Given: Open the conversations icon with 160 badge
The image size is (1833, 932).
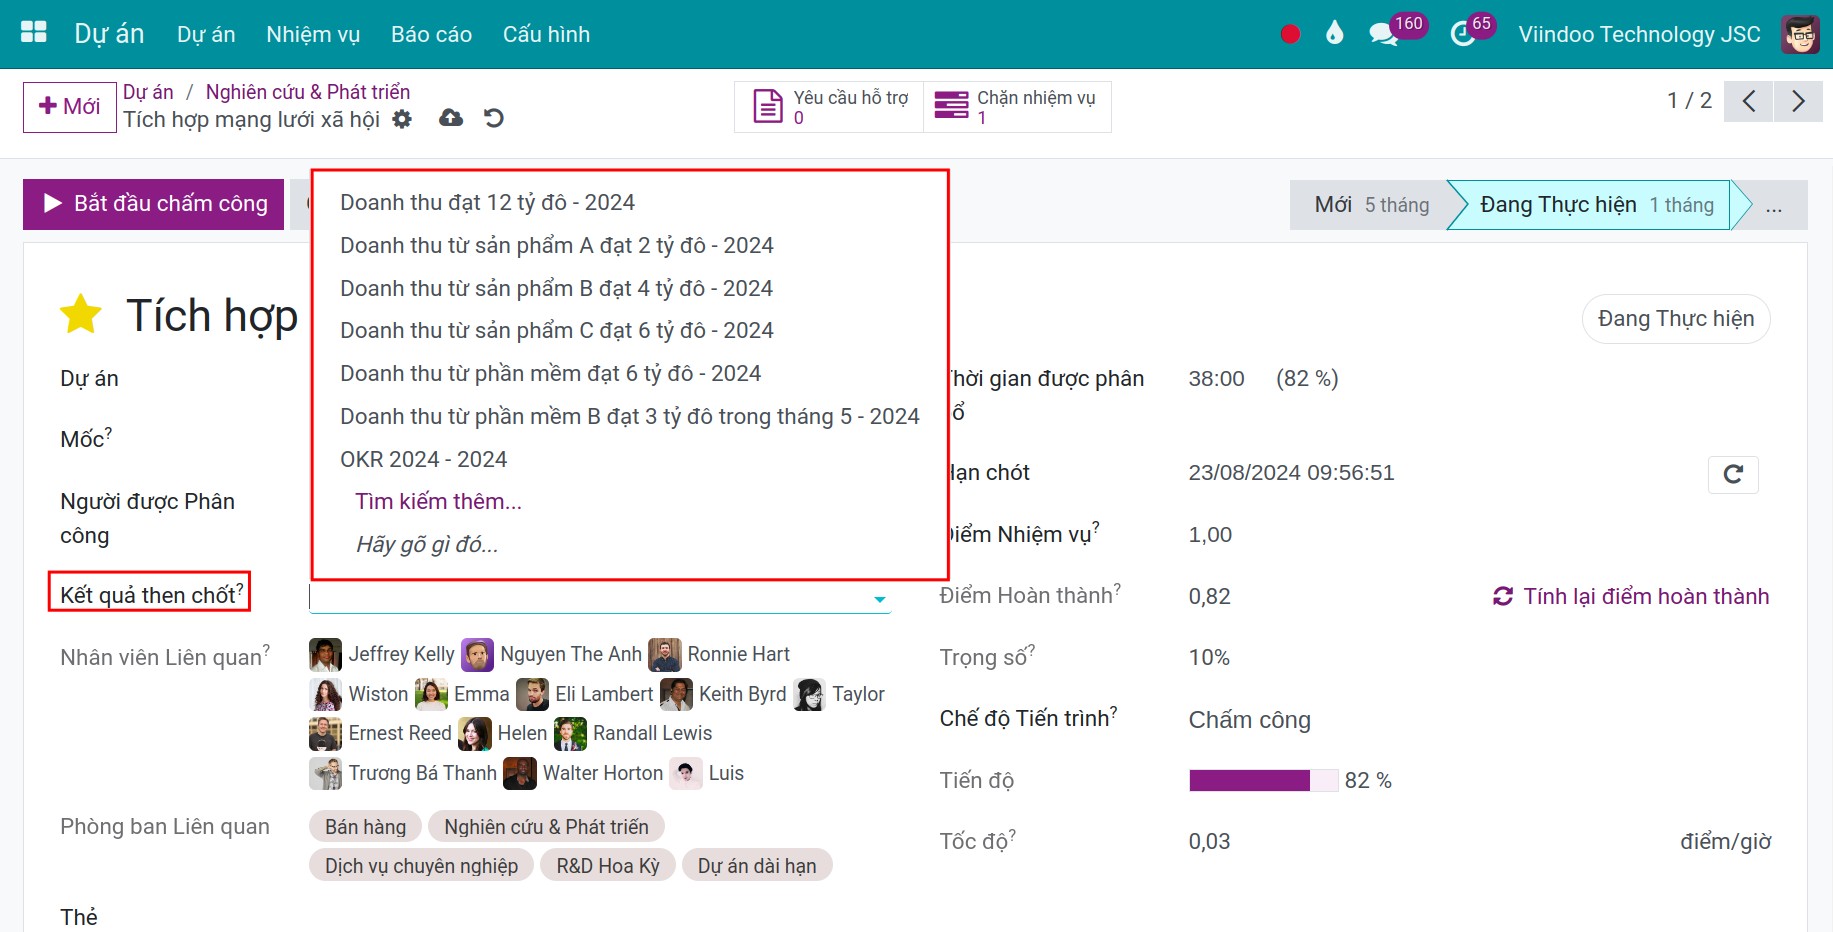Looking at the screenshot, I should pyautogui.click(x=1383, y=34).
